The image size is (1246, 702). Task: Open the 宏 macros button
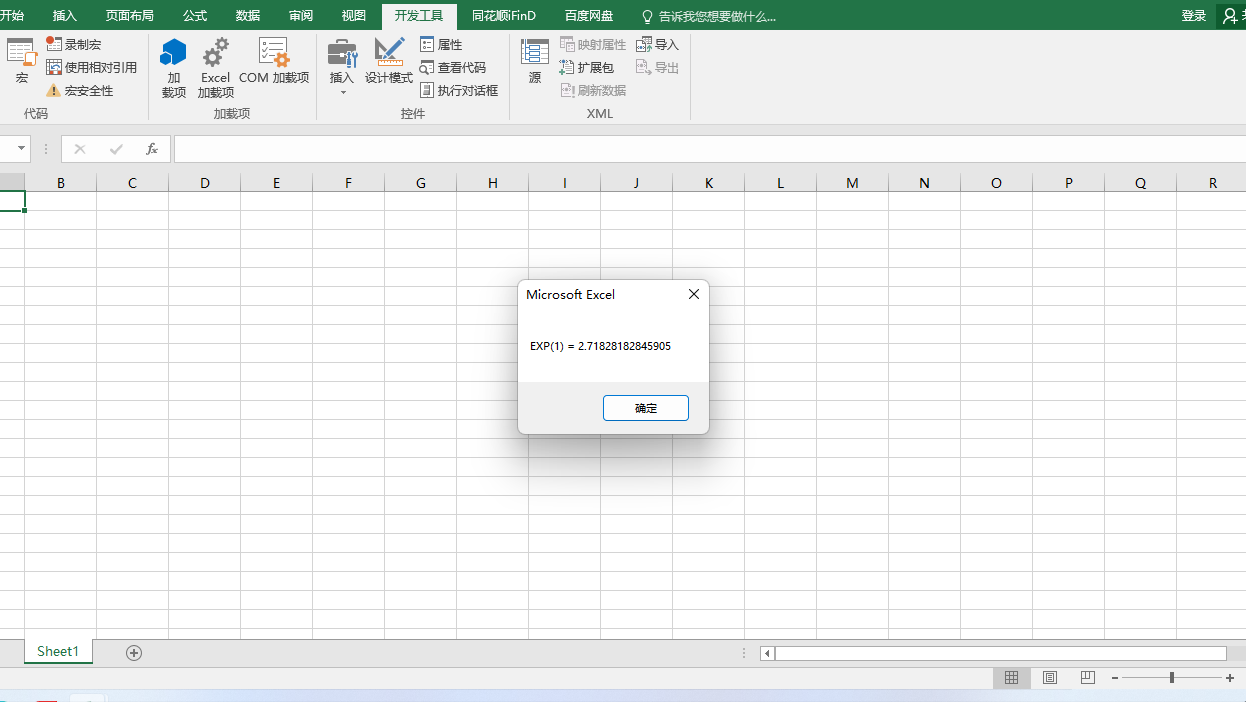coord(21,62)
